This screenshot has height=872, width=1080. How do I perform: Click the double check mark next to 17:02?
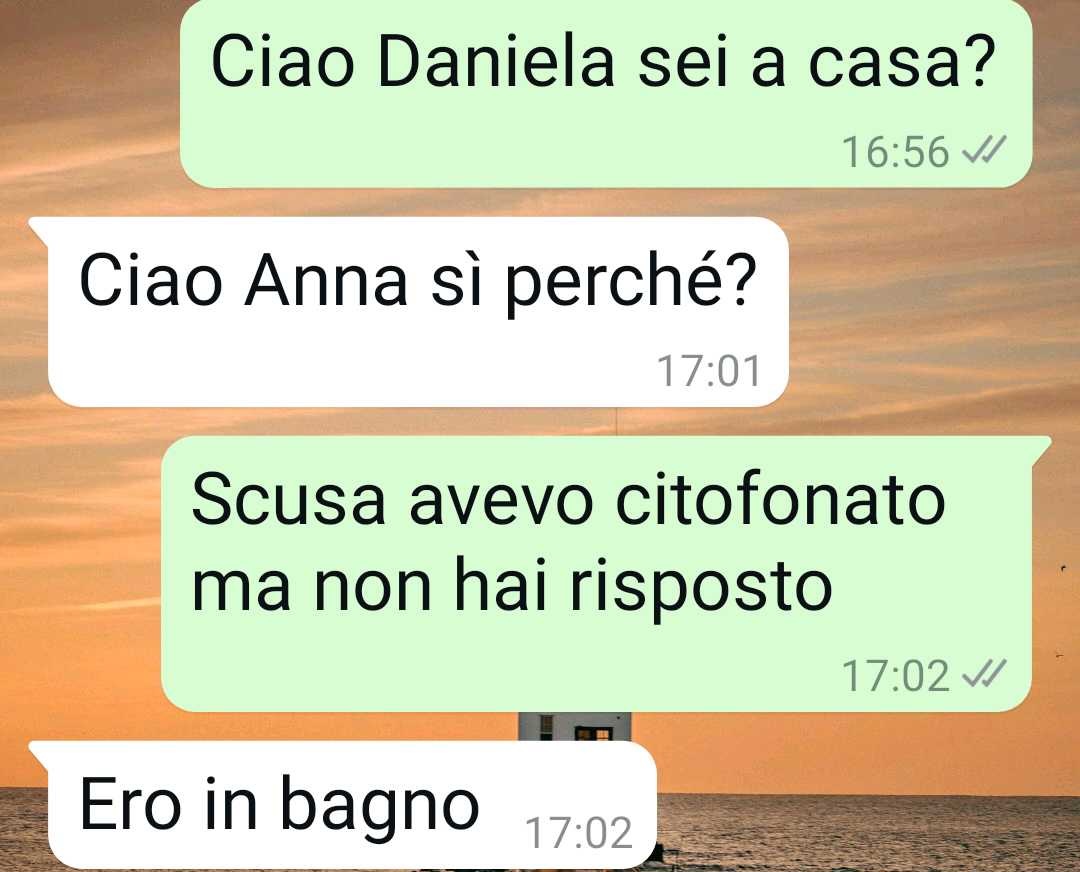pyautogui.click(x=985, y=674)
